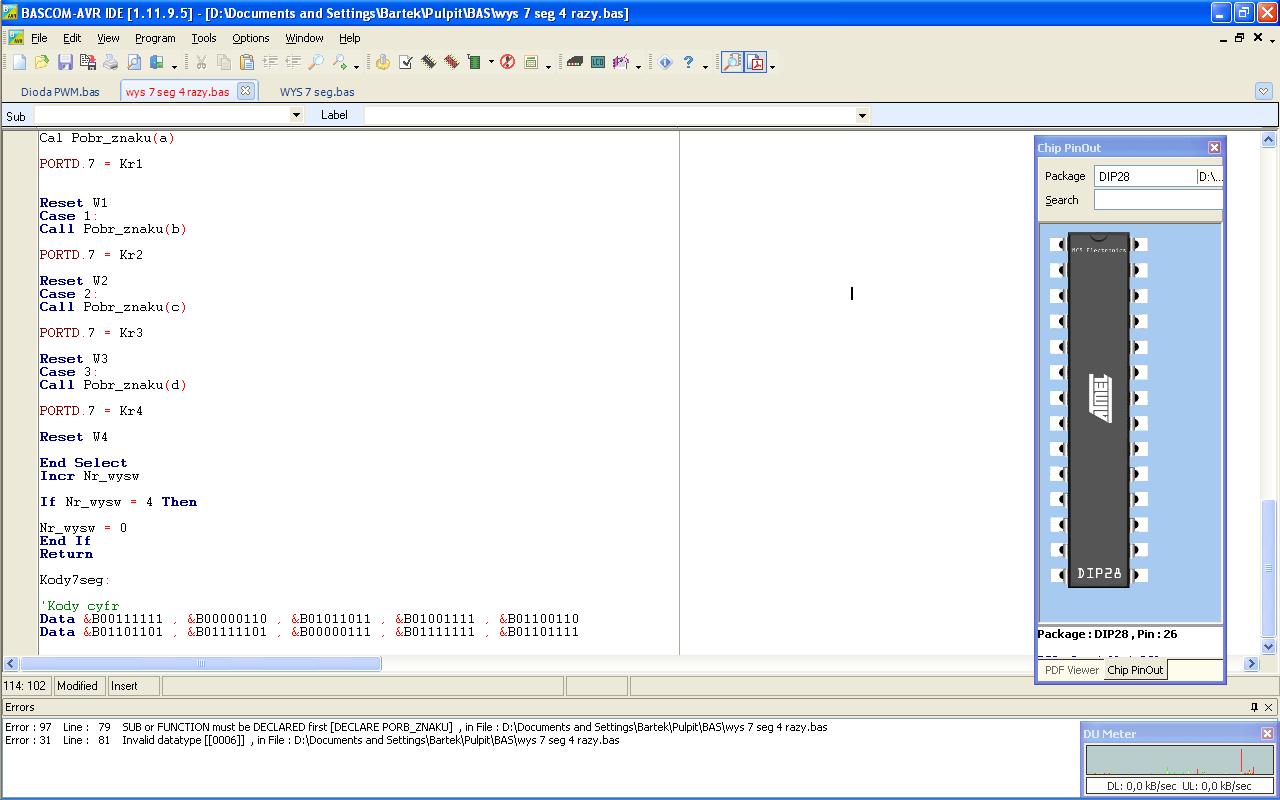Click the Search field in Chip PinOut
The width and height of the screenshot is (1280, 800).
[x=1159, y=200]
